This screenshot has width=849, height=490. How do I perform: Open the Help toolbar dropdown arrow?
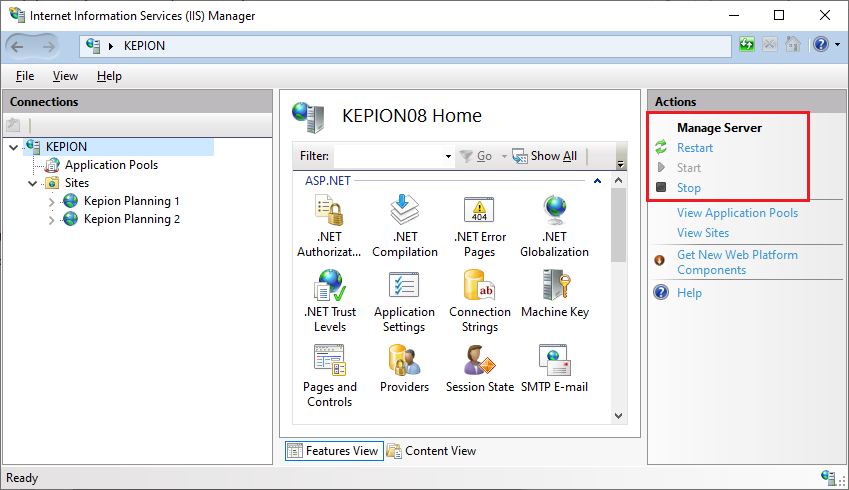(837, 44)
